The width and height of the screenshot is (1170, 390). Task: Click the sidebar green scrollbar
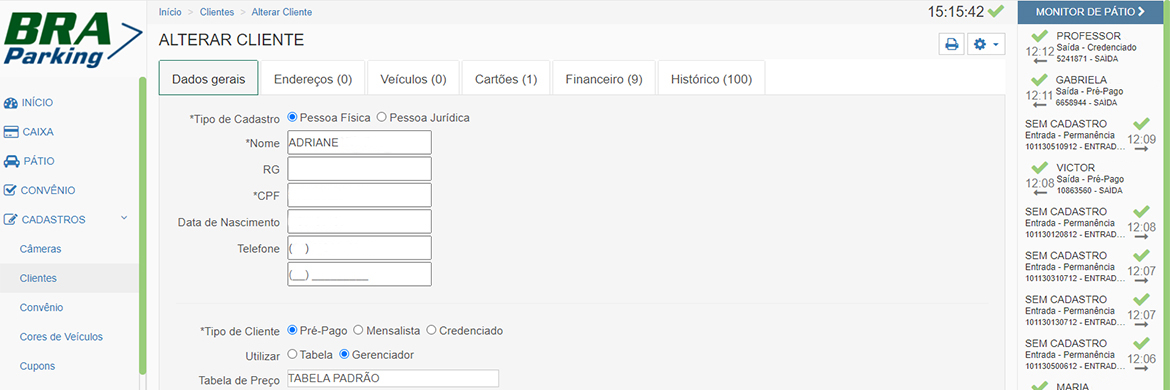pyautogui.click(x=142, y=226)
